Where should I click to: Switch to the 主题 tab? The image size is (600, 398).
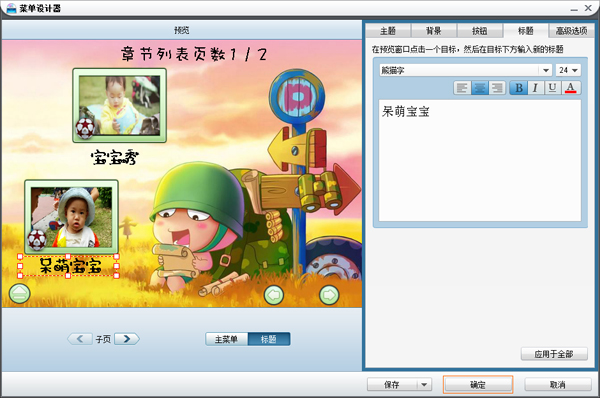coord(388,31)
